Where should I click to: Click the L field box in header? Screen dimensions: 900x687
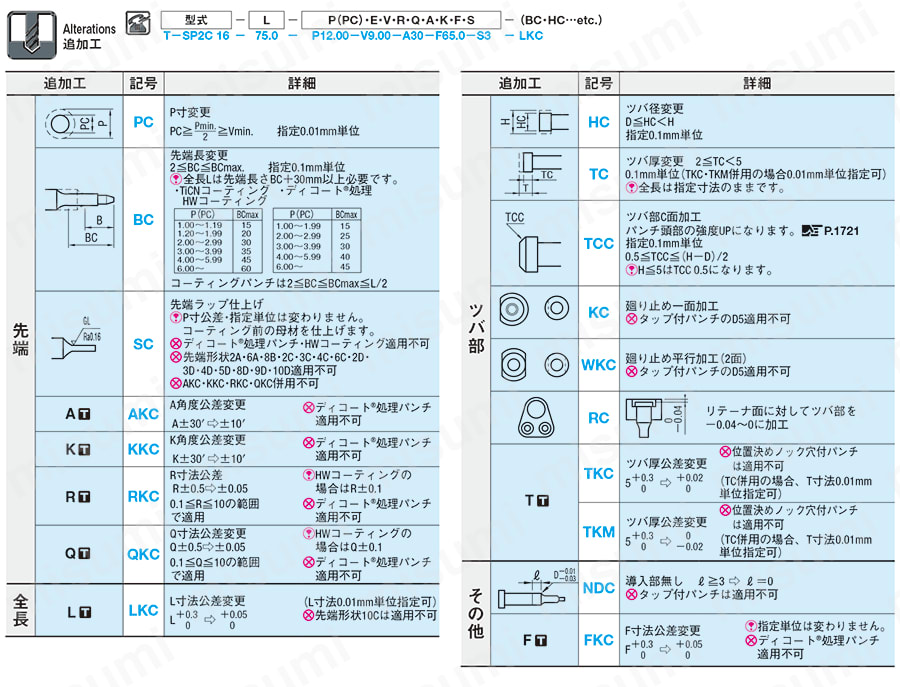(x=266, y=20)
